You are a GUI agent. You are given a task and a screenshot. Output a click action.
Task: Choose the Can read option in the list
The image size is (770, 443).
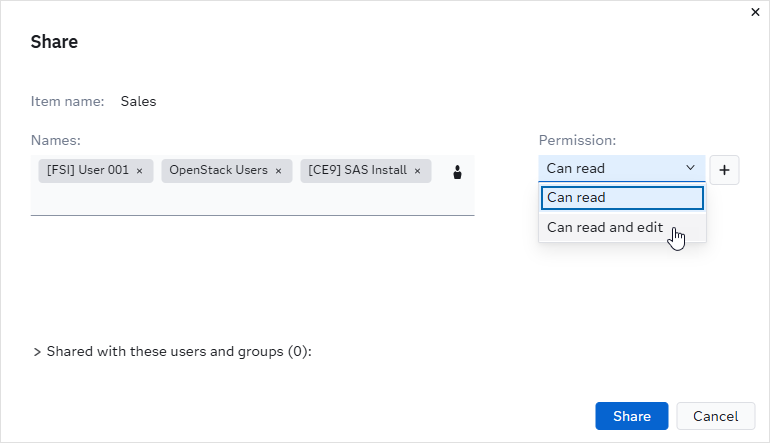click(x=622, y=197)
